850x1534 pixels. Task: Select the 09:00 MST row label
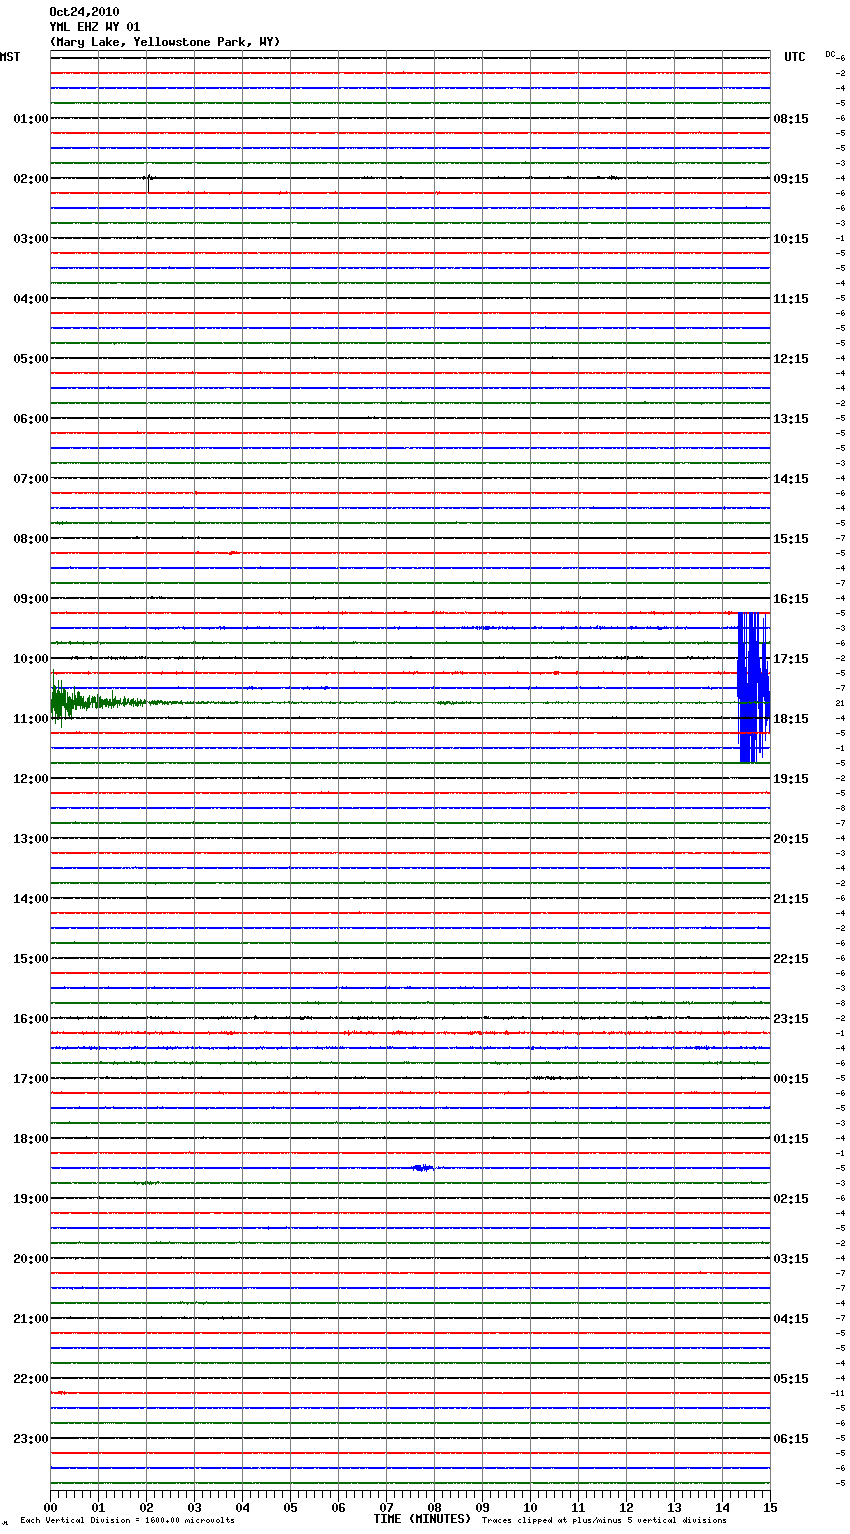[31, 599]
